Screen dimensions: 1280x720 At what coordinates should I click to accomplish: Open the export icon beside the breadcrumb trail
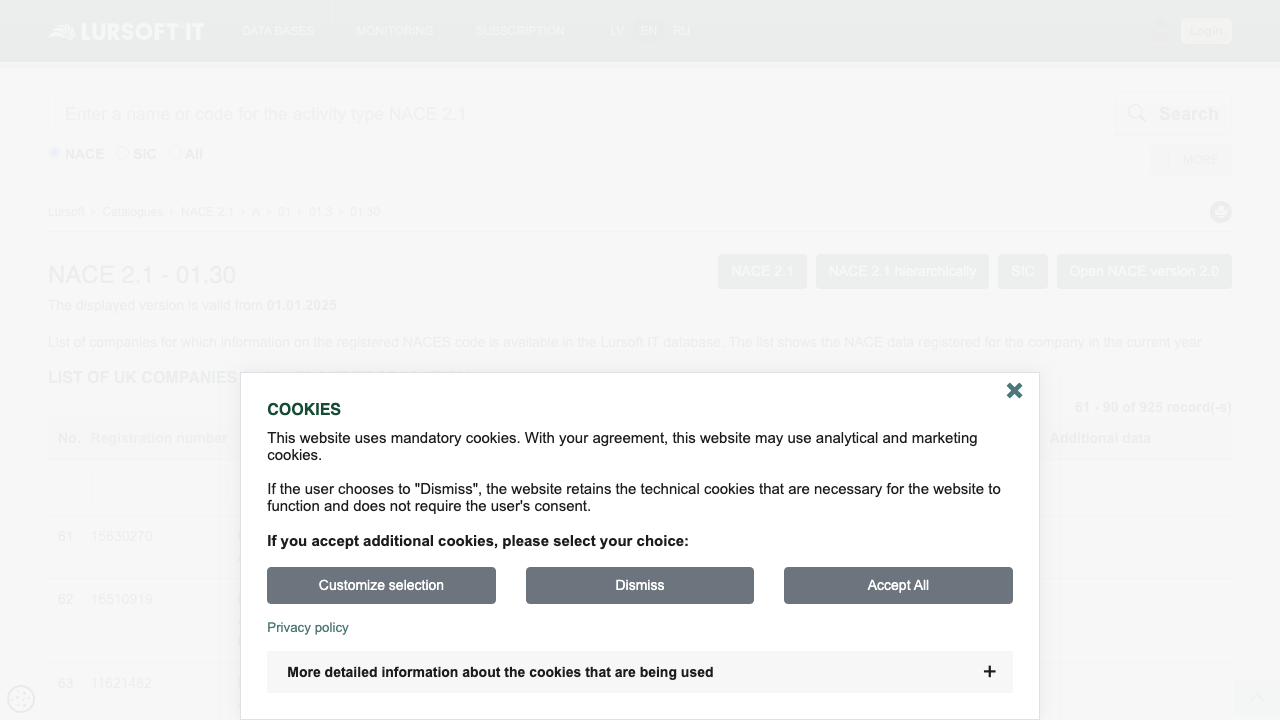[x=1220, y=211]
